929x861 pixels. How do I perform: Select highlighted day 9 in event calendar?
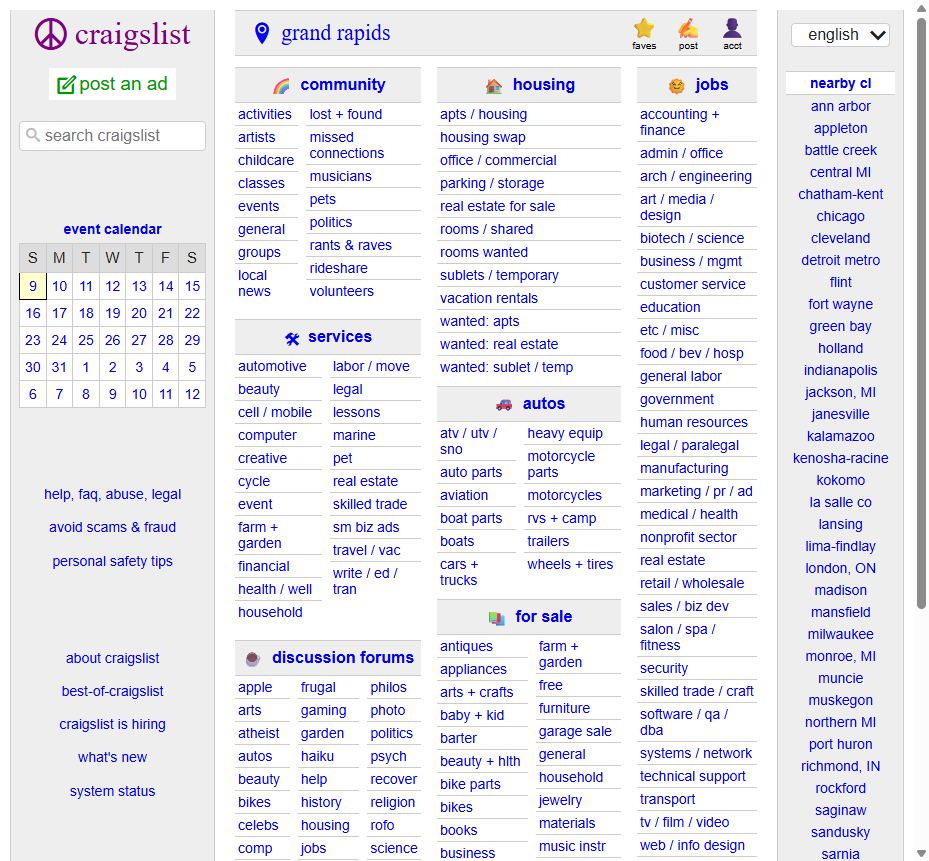coord(33,286)
